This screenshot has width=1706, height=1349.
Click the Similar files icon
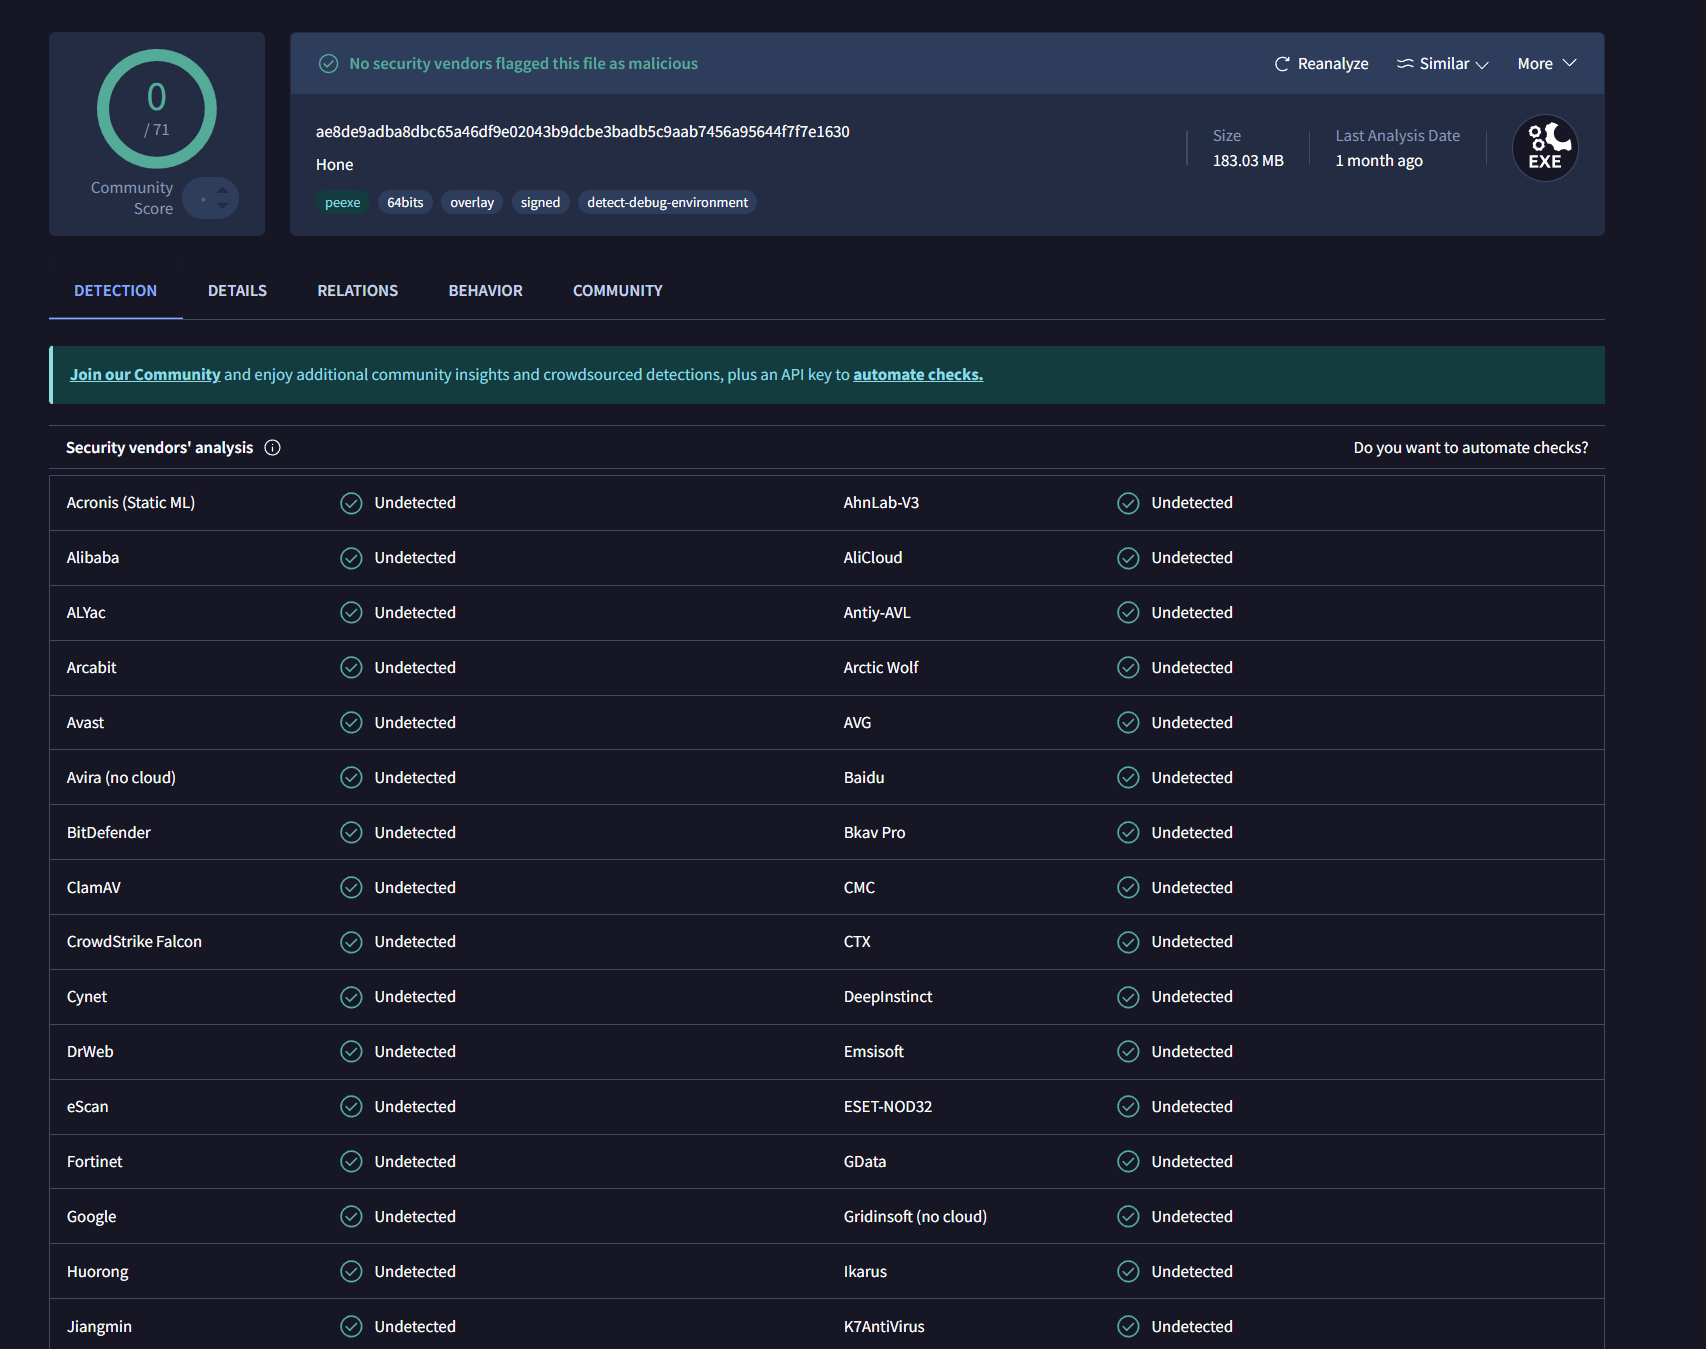(x=1406, y=63)
